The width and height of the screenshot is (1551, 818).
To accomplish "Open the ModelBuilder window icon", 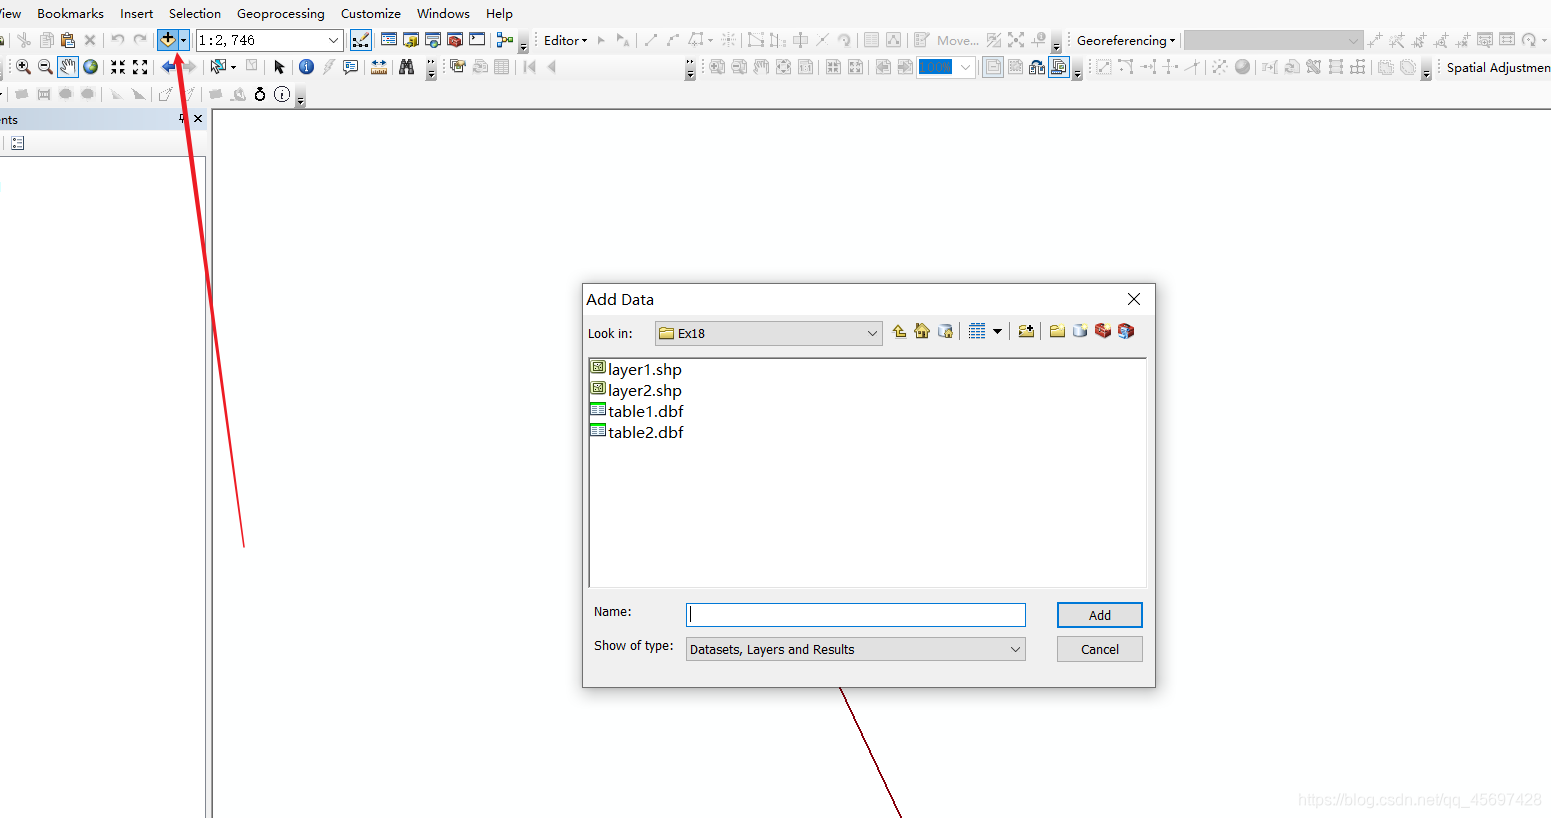I will (x=505, y=40).
